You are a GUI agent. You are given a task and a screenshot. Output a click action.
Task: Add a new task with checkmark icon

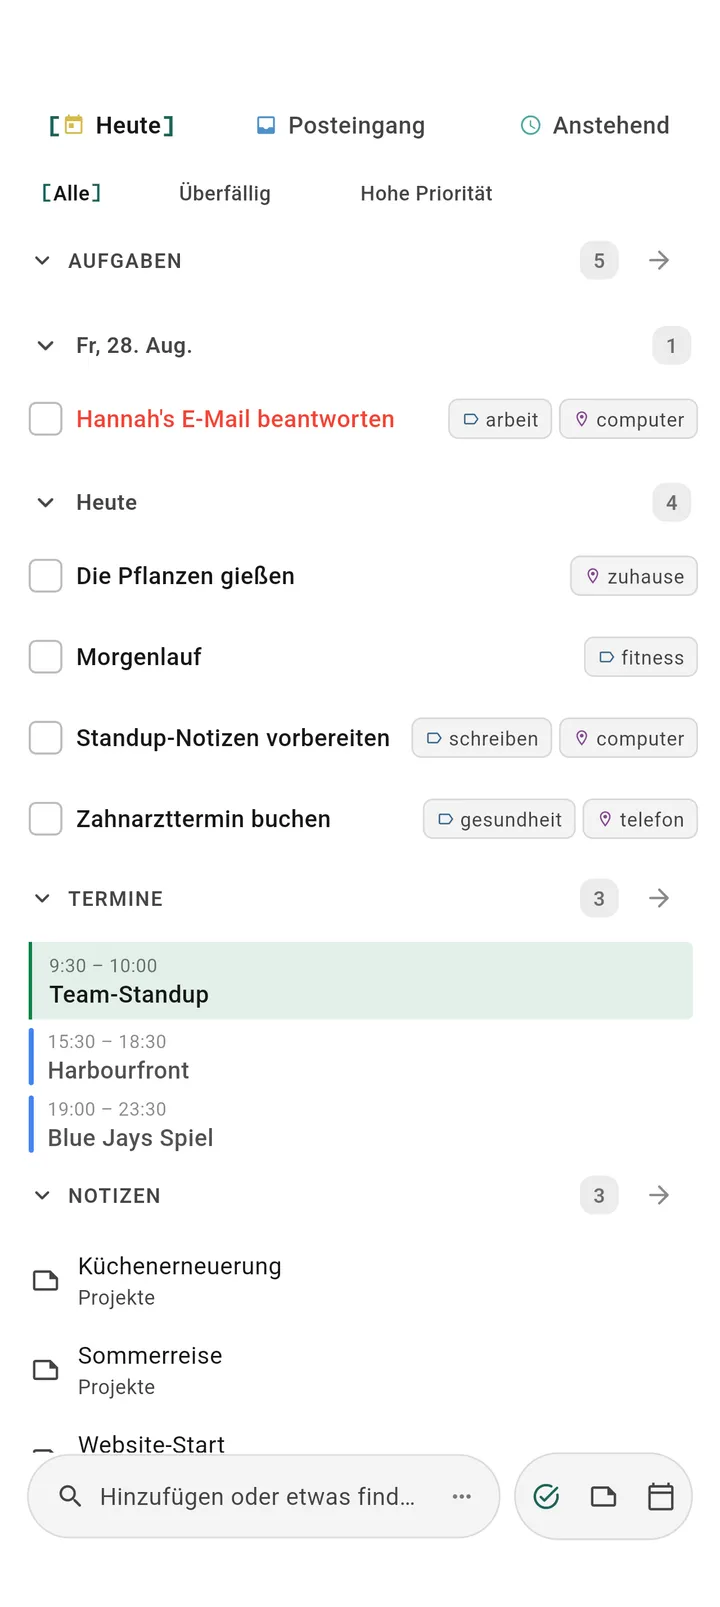(546, 1497)
